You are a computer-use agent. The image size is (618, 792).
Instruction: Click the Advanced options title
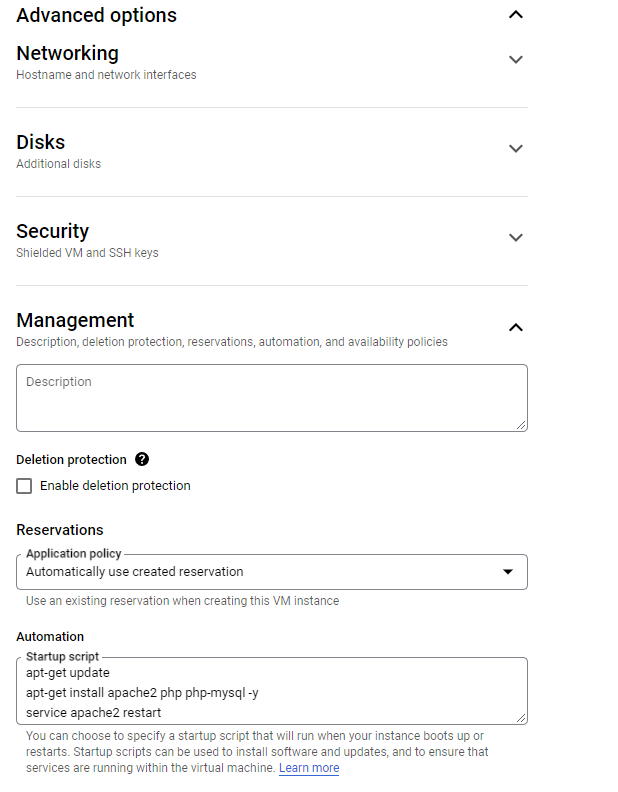pos(96,15)
